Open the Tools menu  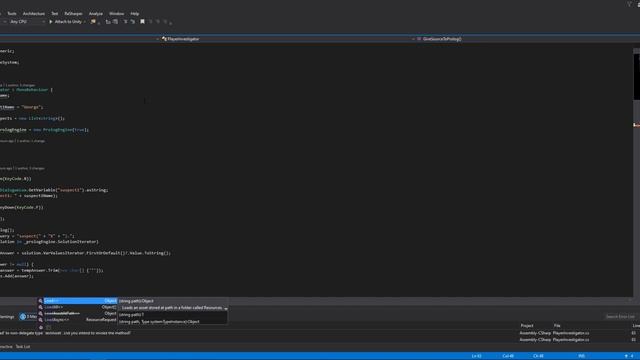(12, 13)
